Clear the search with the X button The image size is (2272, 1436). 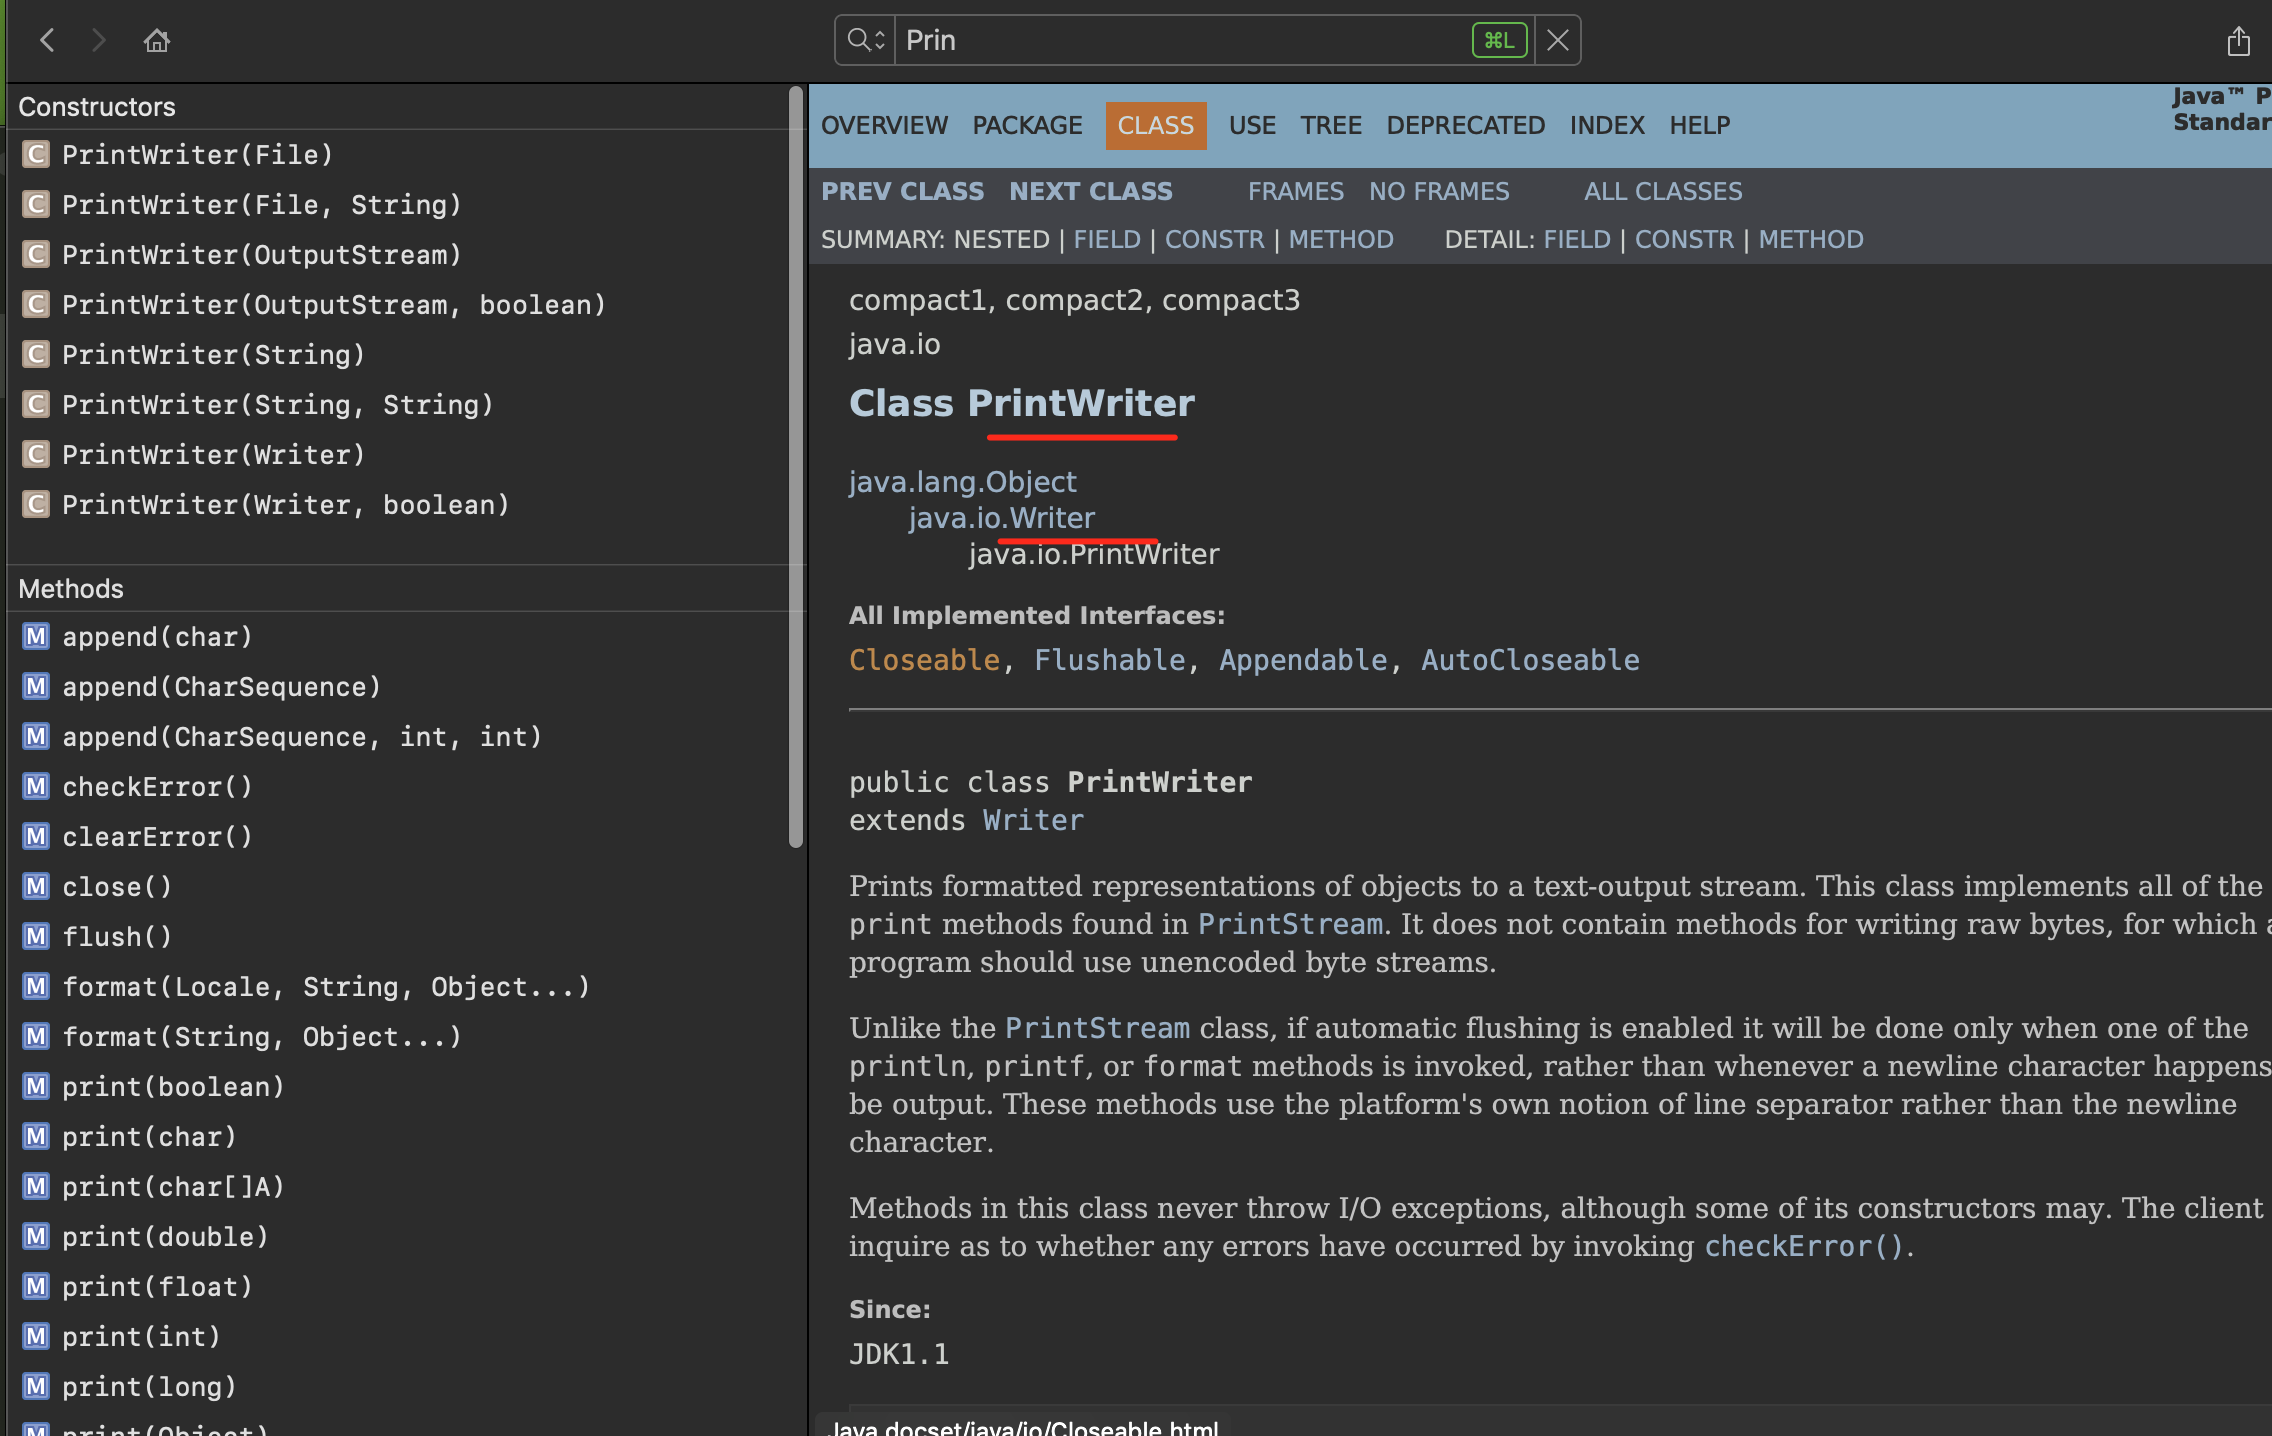1557,40
